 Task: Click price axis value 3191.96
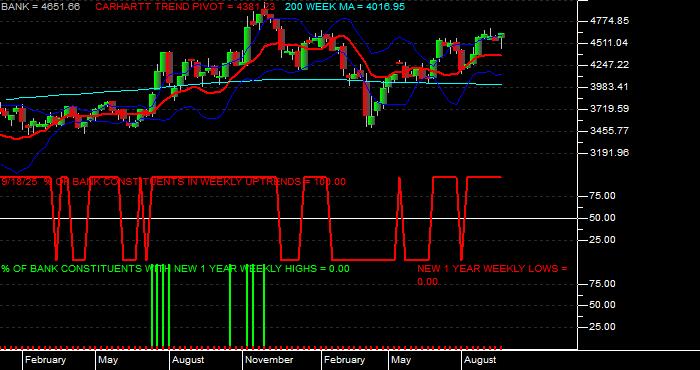pos(609,153)
